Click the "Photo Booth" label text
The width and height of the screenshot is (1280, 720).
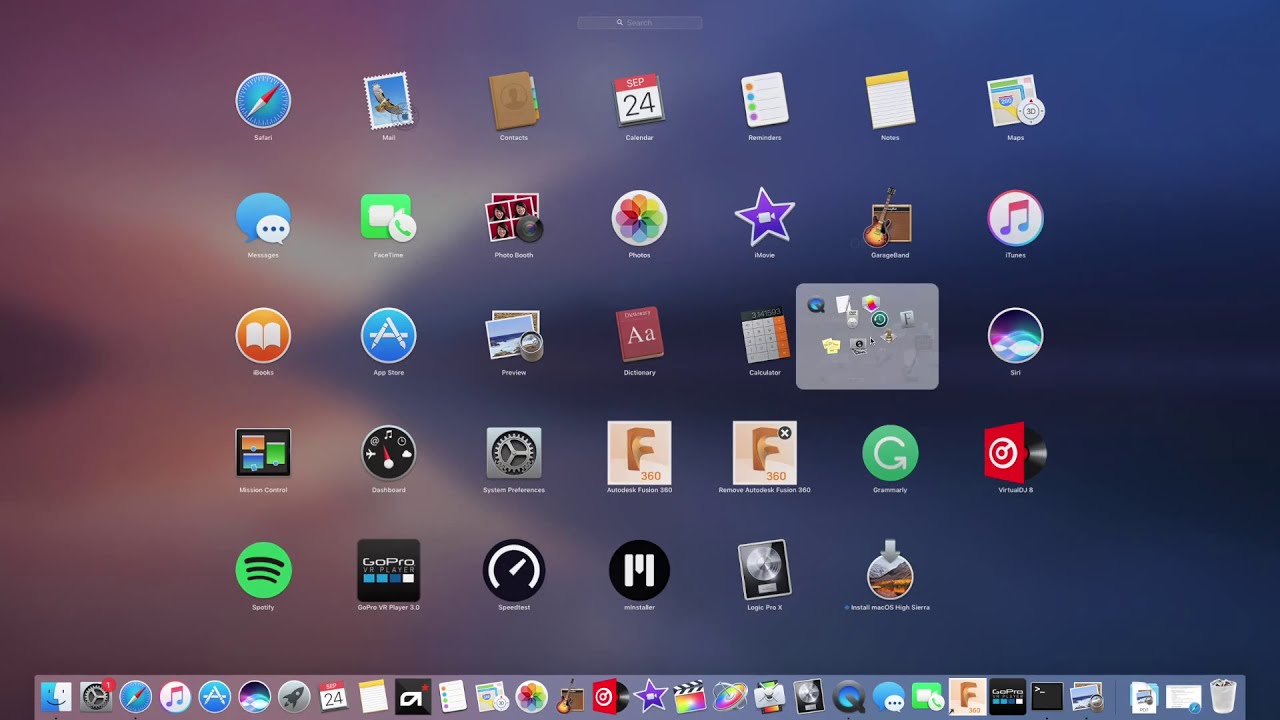click(514, 255)
